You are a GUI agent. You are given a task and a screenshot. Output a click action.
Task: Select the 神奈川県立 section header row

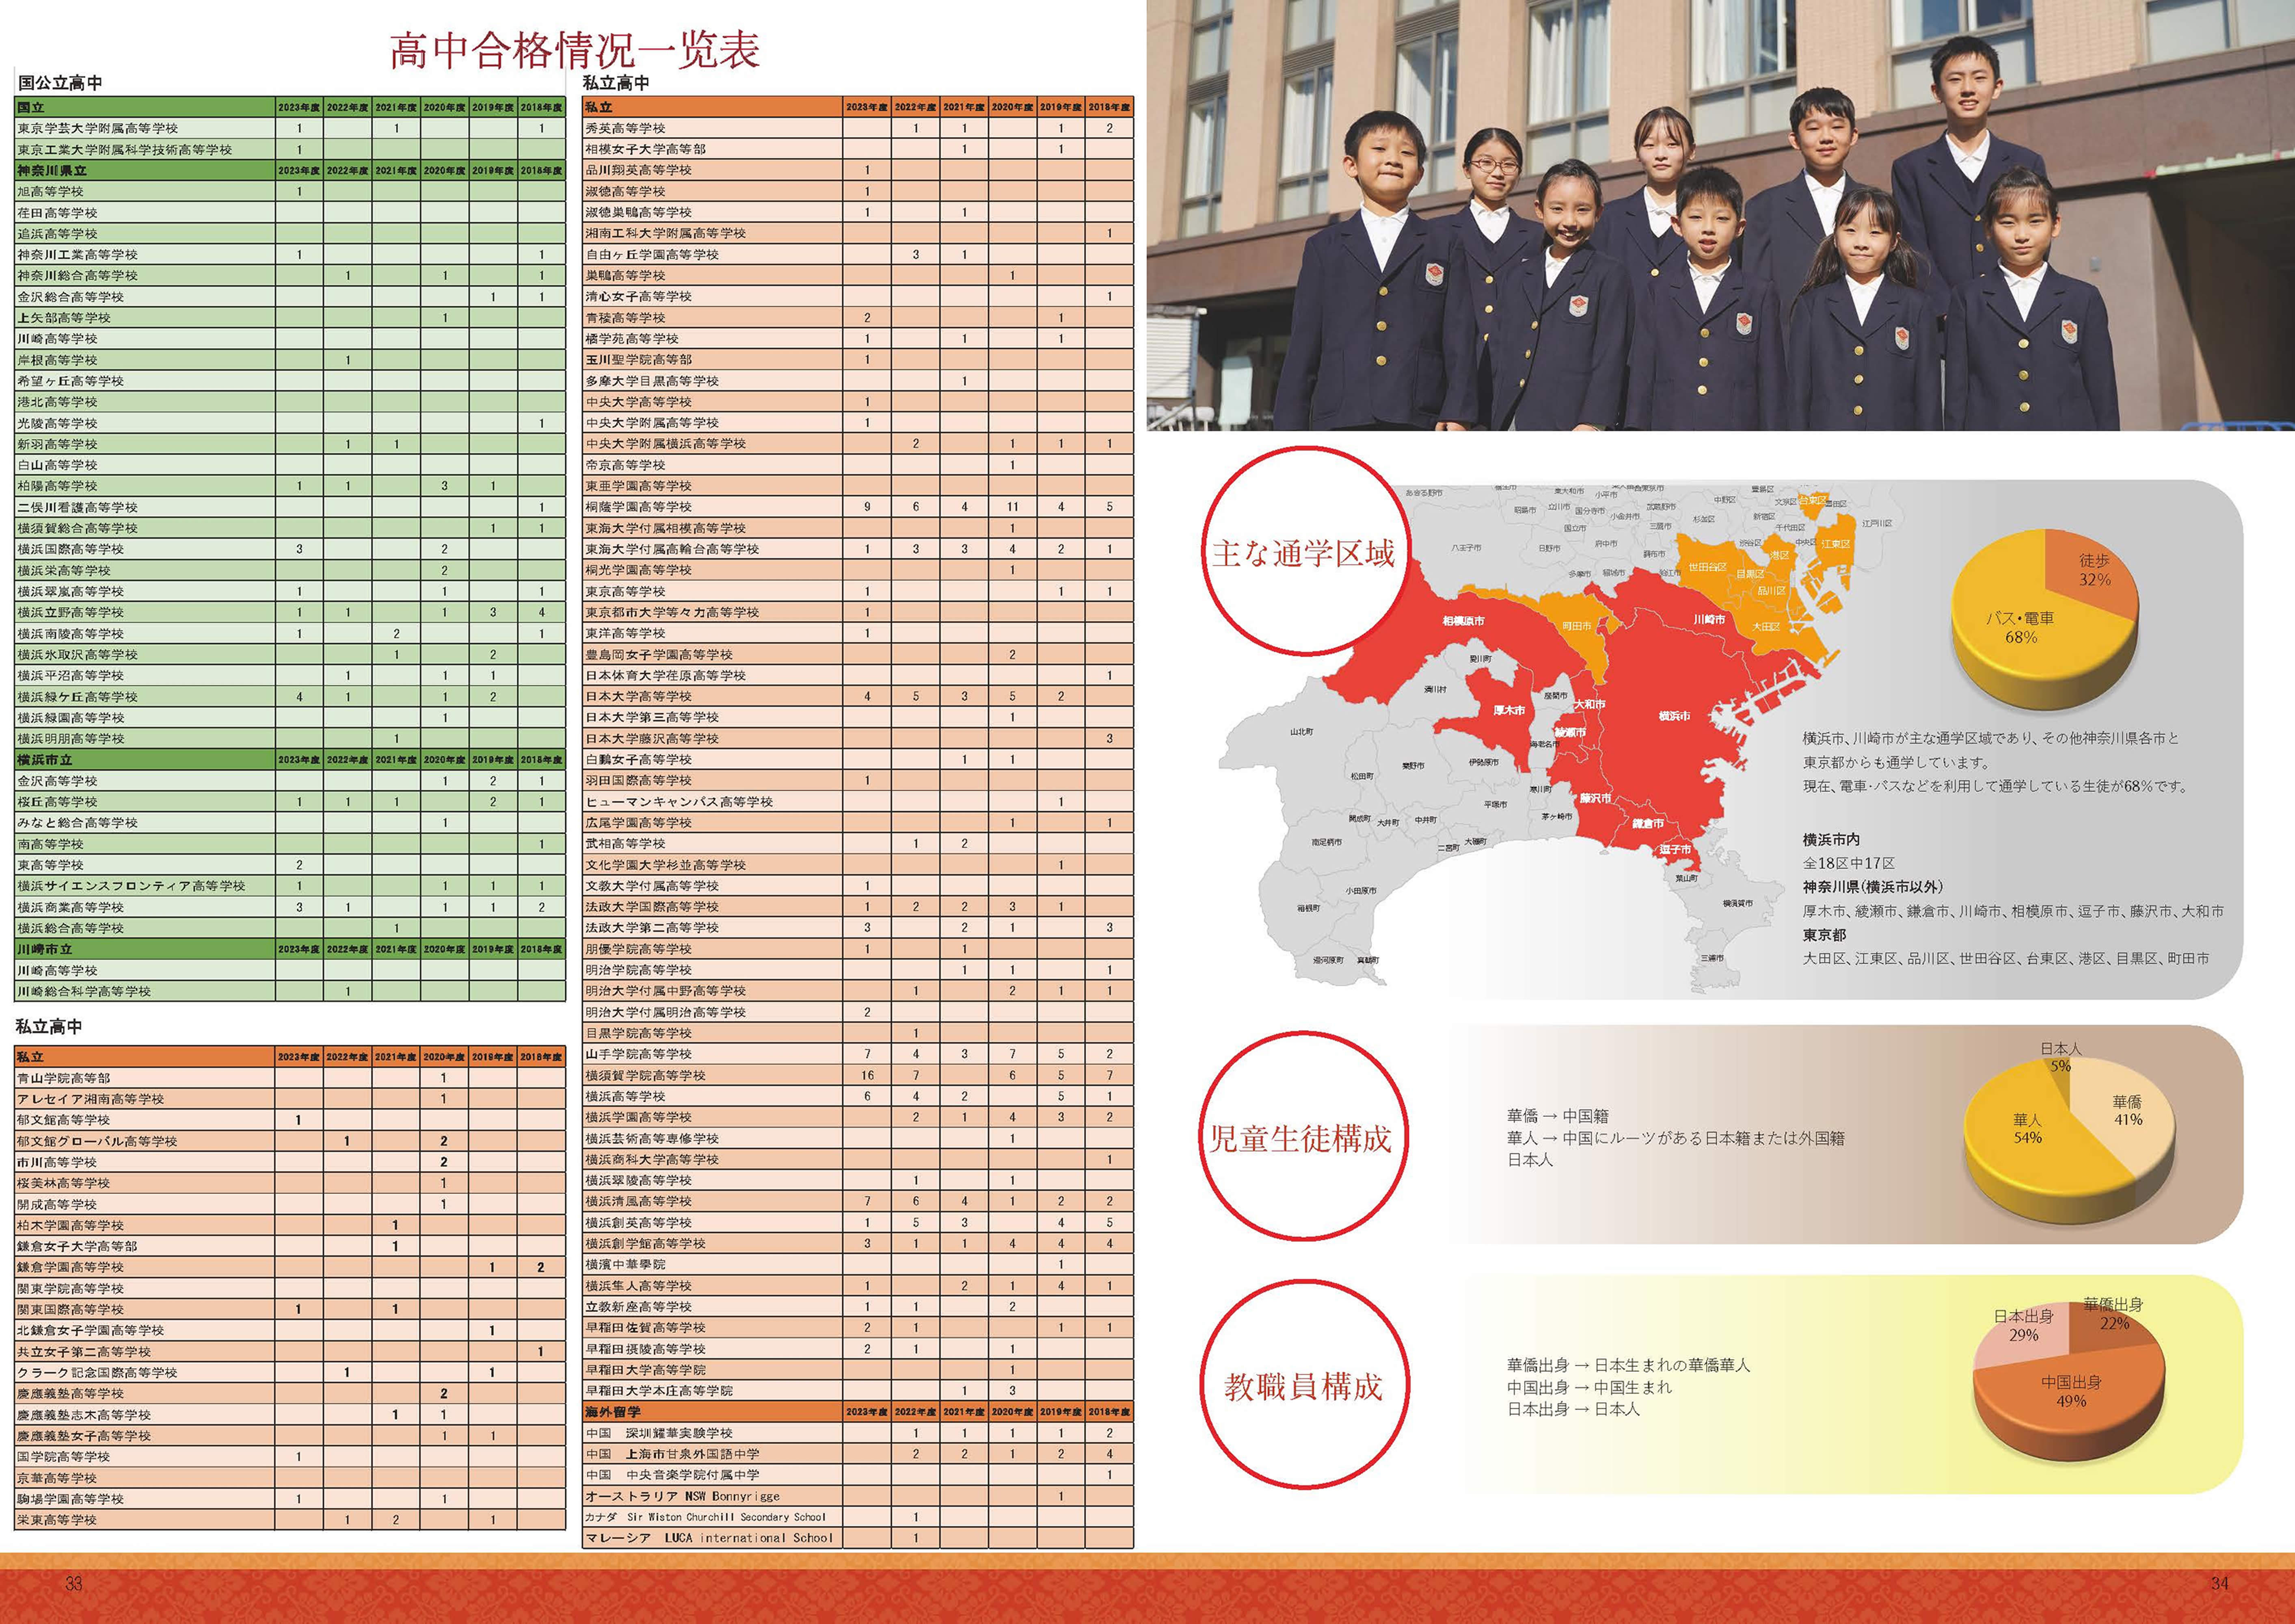coord(290,170)
